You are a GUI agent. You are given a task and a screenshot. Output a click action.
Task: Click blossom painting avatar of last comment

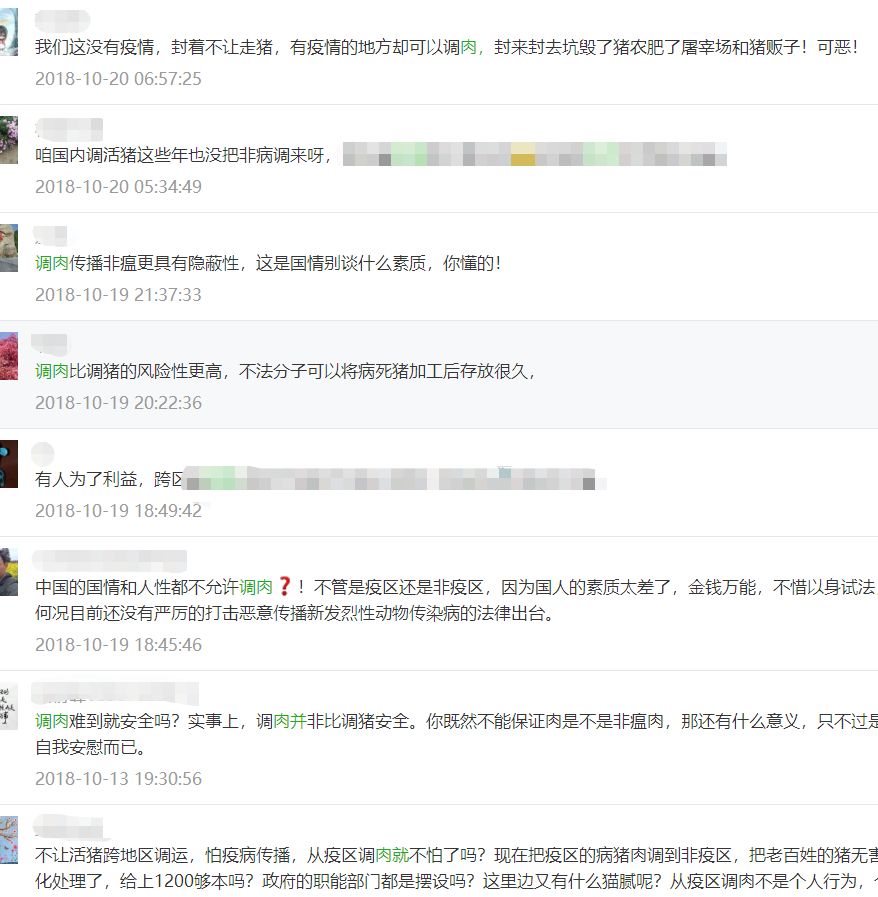coord(9,840)
